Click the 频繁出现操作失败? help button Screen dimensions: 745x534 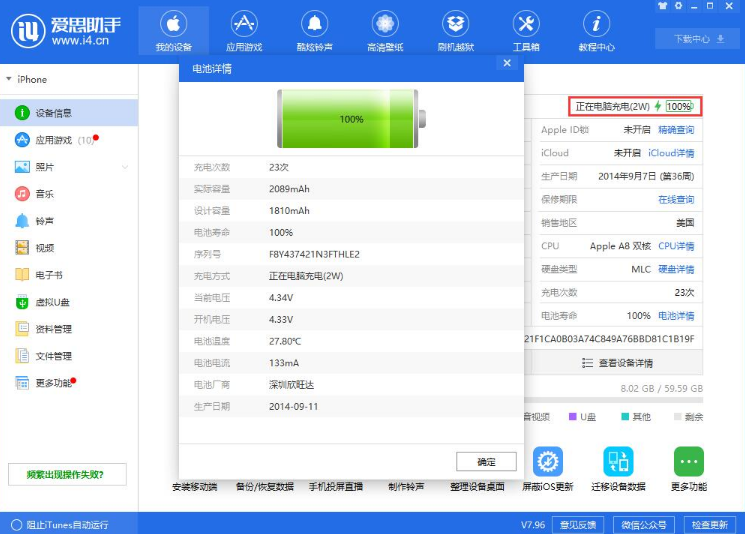[67, 475]
